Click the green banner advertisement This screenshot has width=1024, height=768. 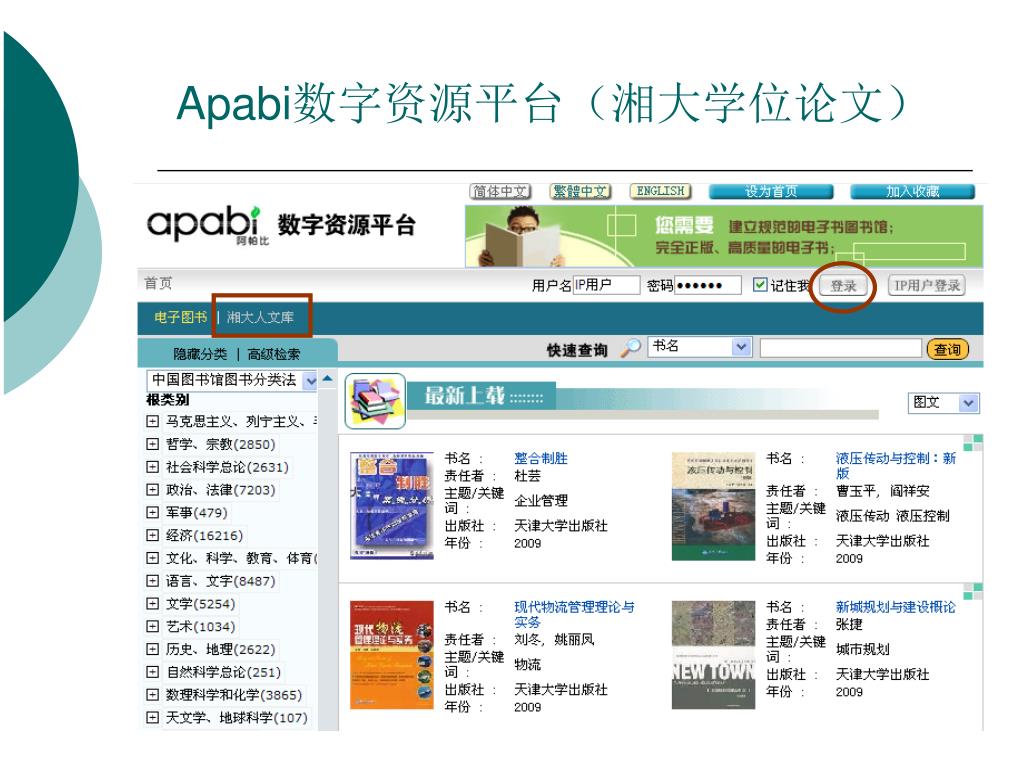point(724,236)
